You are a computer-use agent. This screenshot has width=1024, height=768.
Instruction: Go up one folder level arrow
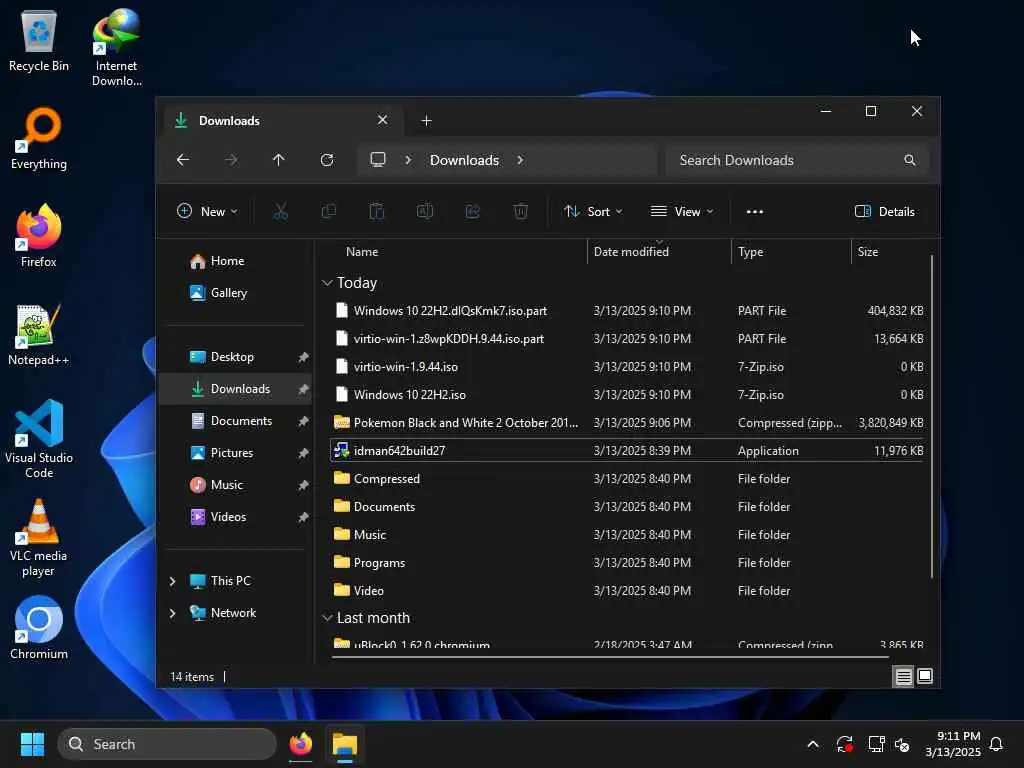pyautogui.click(x=279, y=160)
